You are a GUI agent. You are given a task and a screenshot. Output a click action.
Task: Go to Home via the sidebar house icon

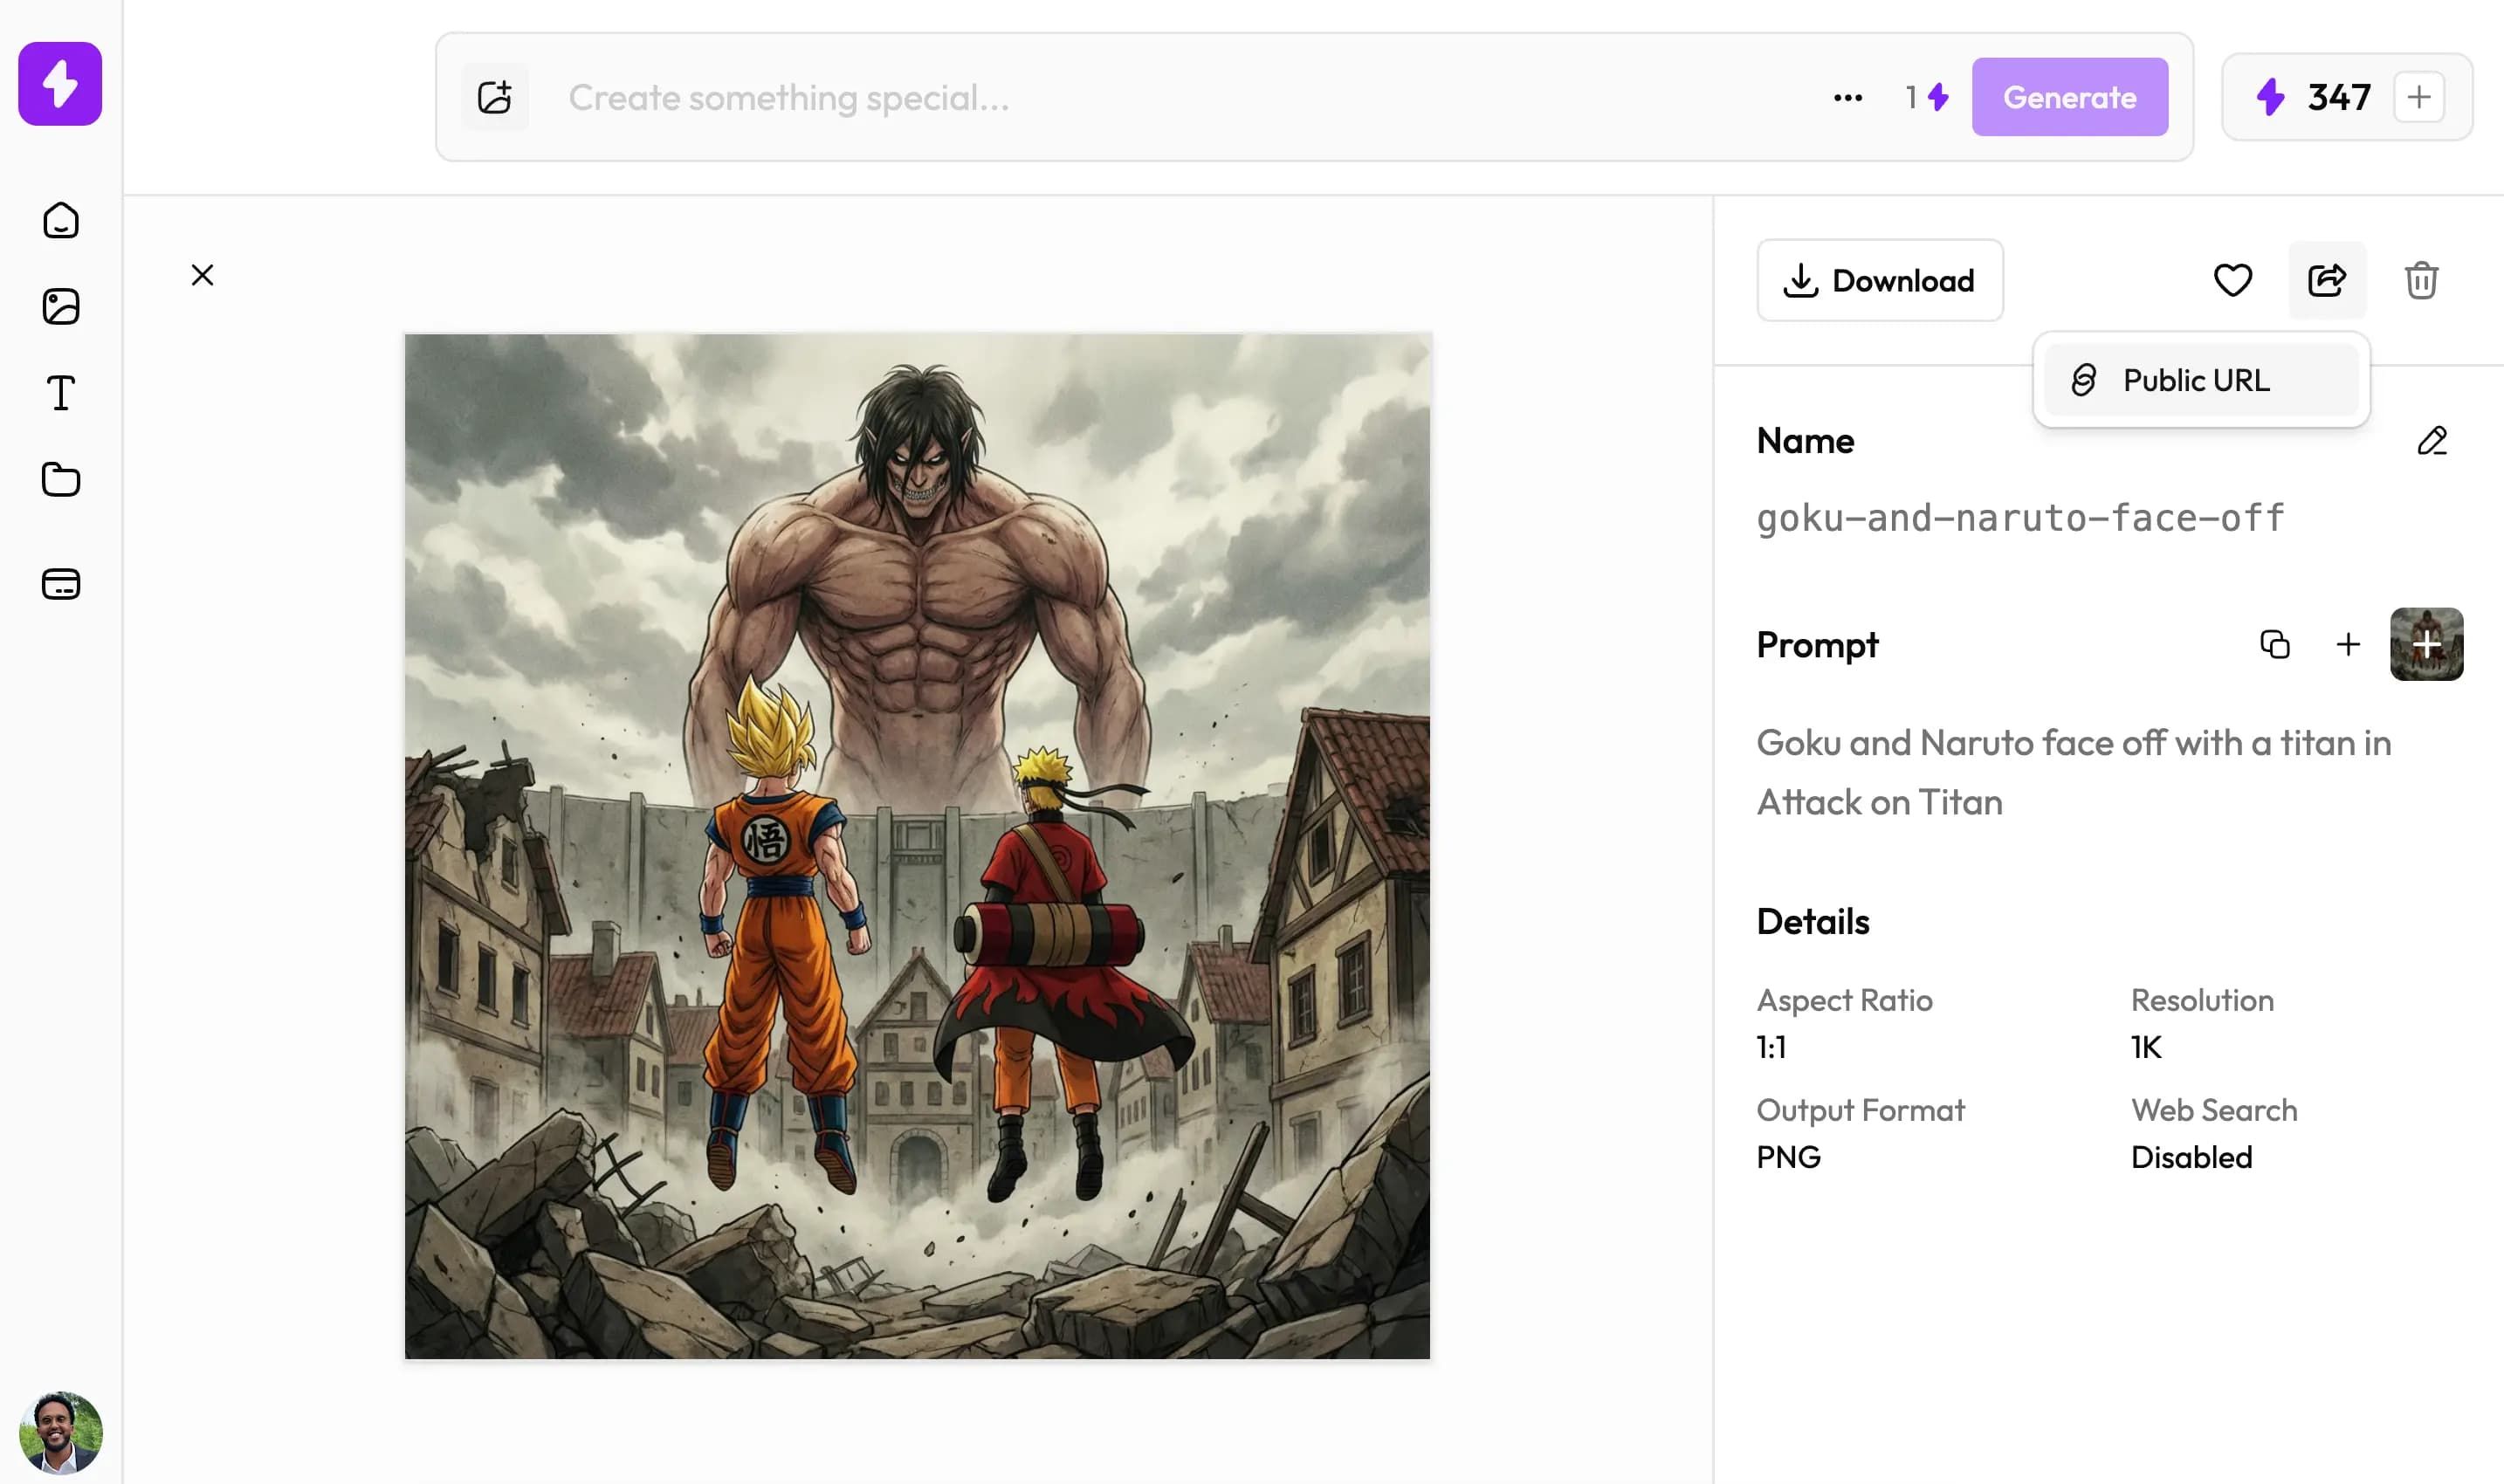(60, 220)
